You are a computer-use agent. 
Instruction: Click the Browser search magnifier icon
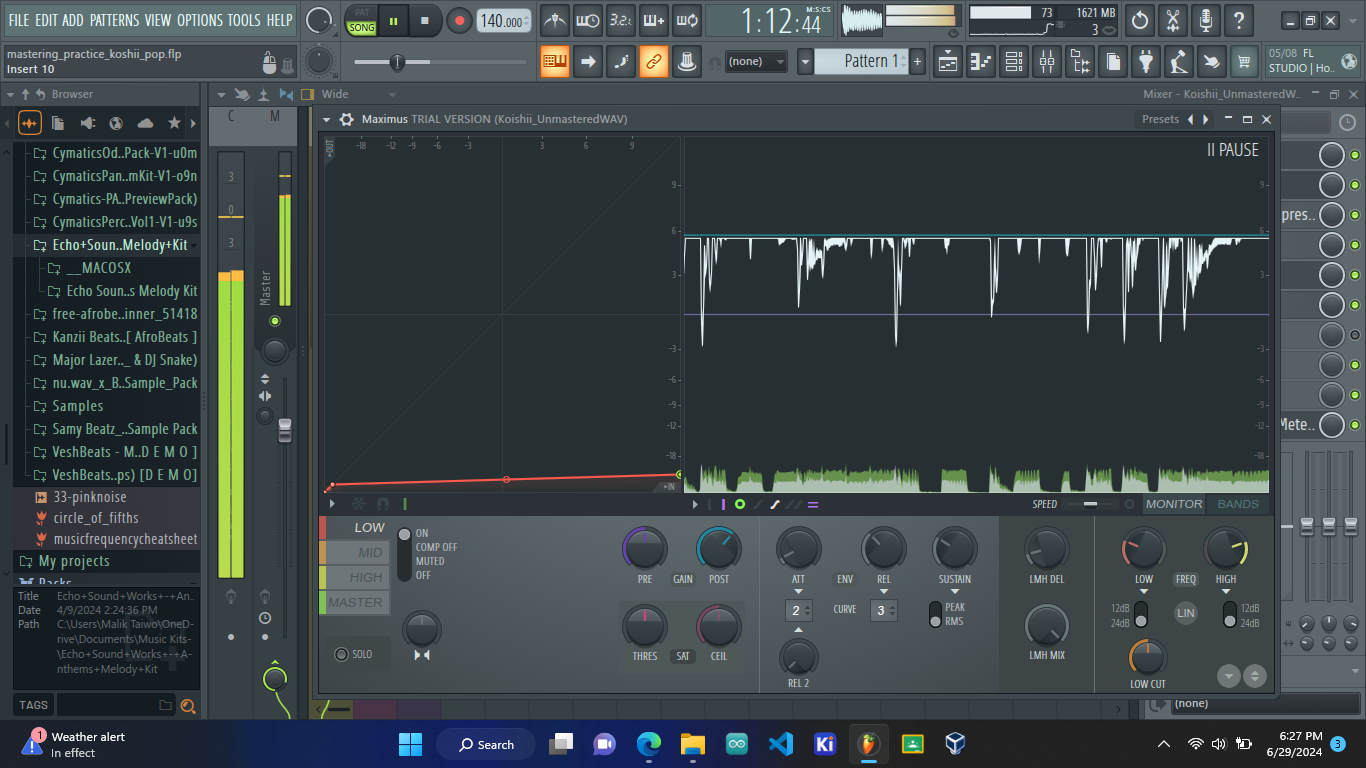[187, 706]
